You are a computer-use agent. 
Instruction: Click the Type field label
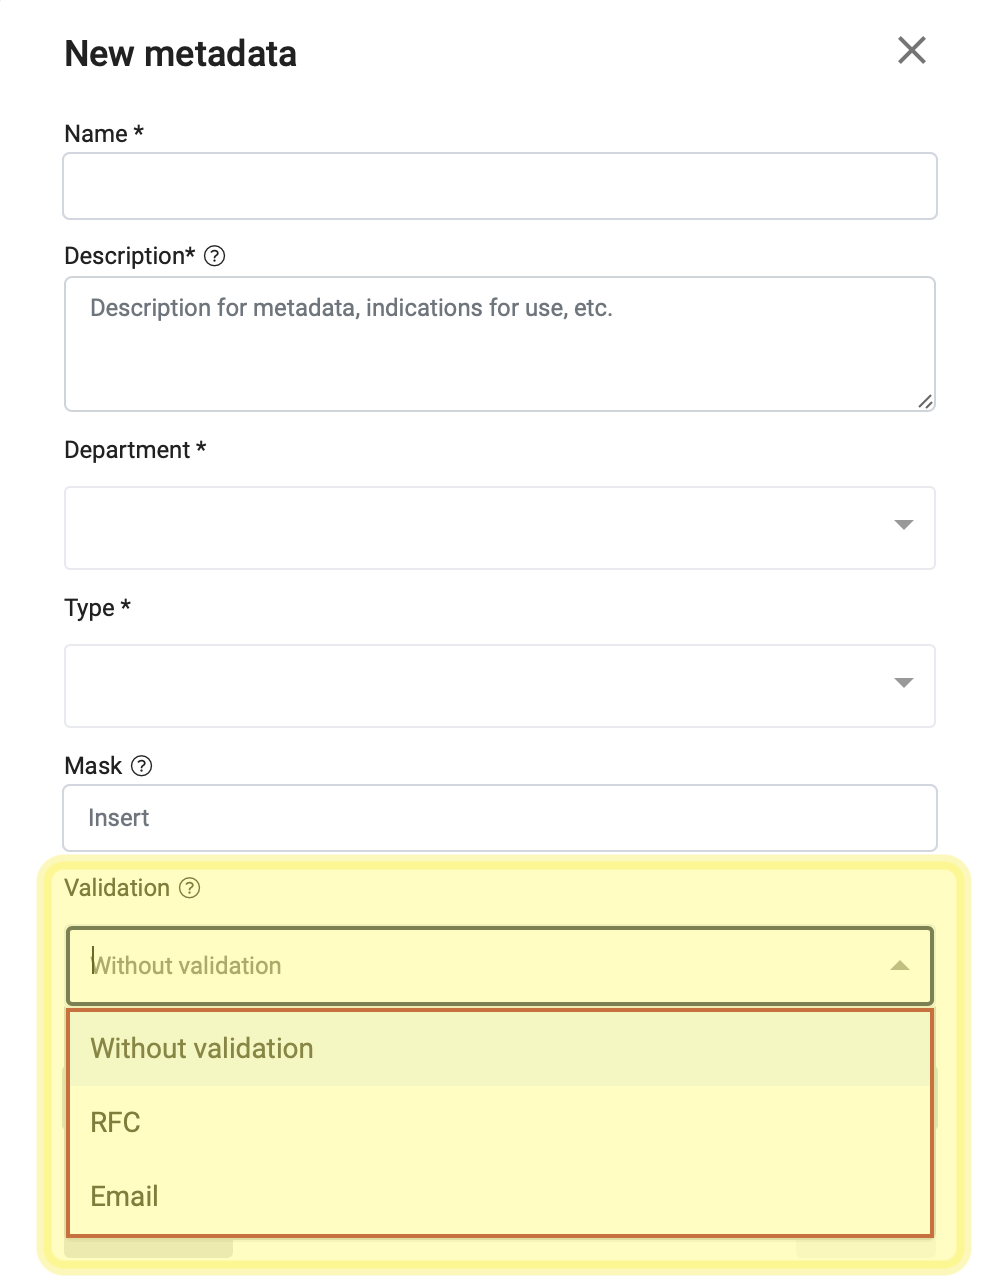[97, 608]
